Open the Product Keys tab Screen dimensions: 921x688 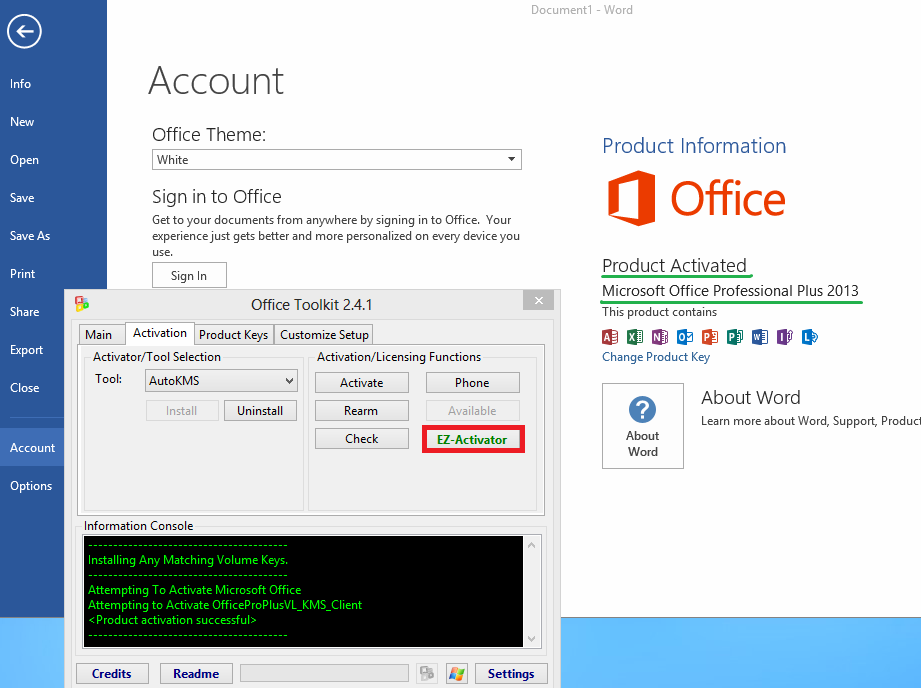[x=233, y=334]
